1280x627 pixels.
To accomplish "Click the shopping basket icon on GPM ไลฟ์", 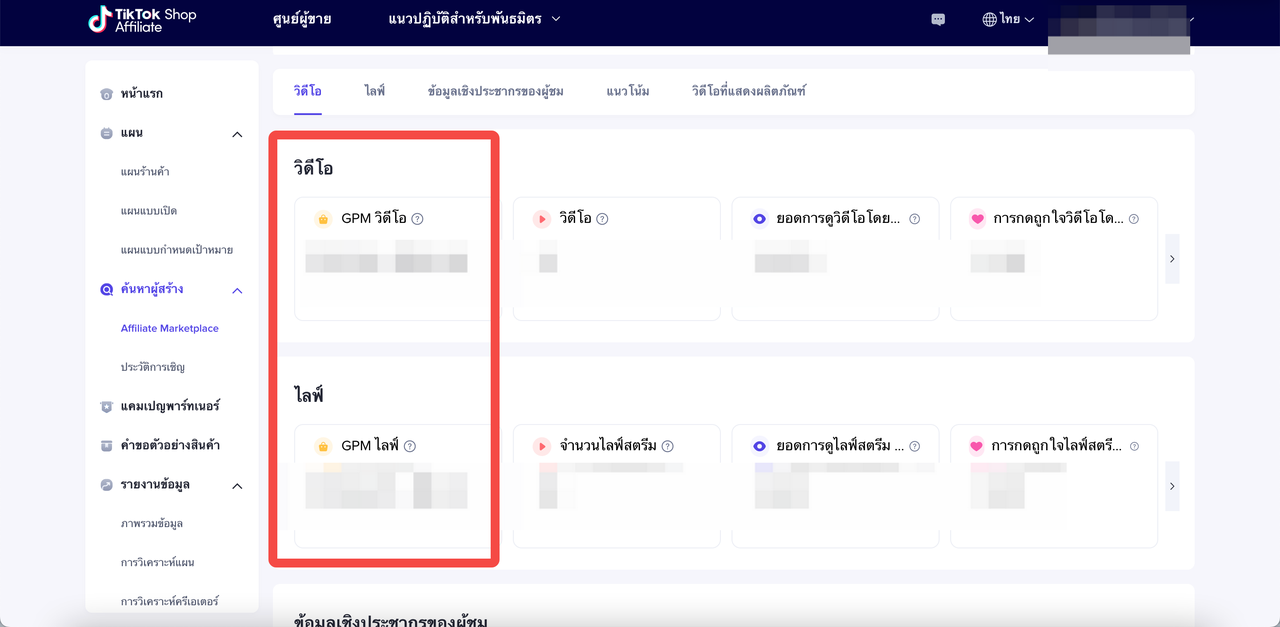I will coord(323,446).
